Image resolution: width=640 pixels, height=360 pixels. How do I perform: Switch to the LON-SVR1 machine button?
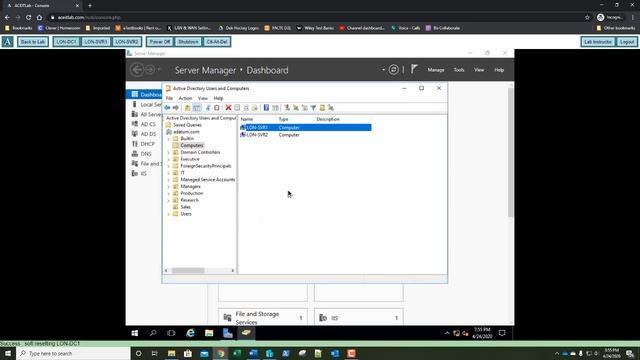[96, 42]
